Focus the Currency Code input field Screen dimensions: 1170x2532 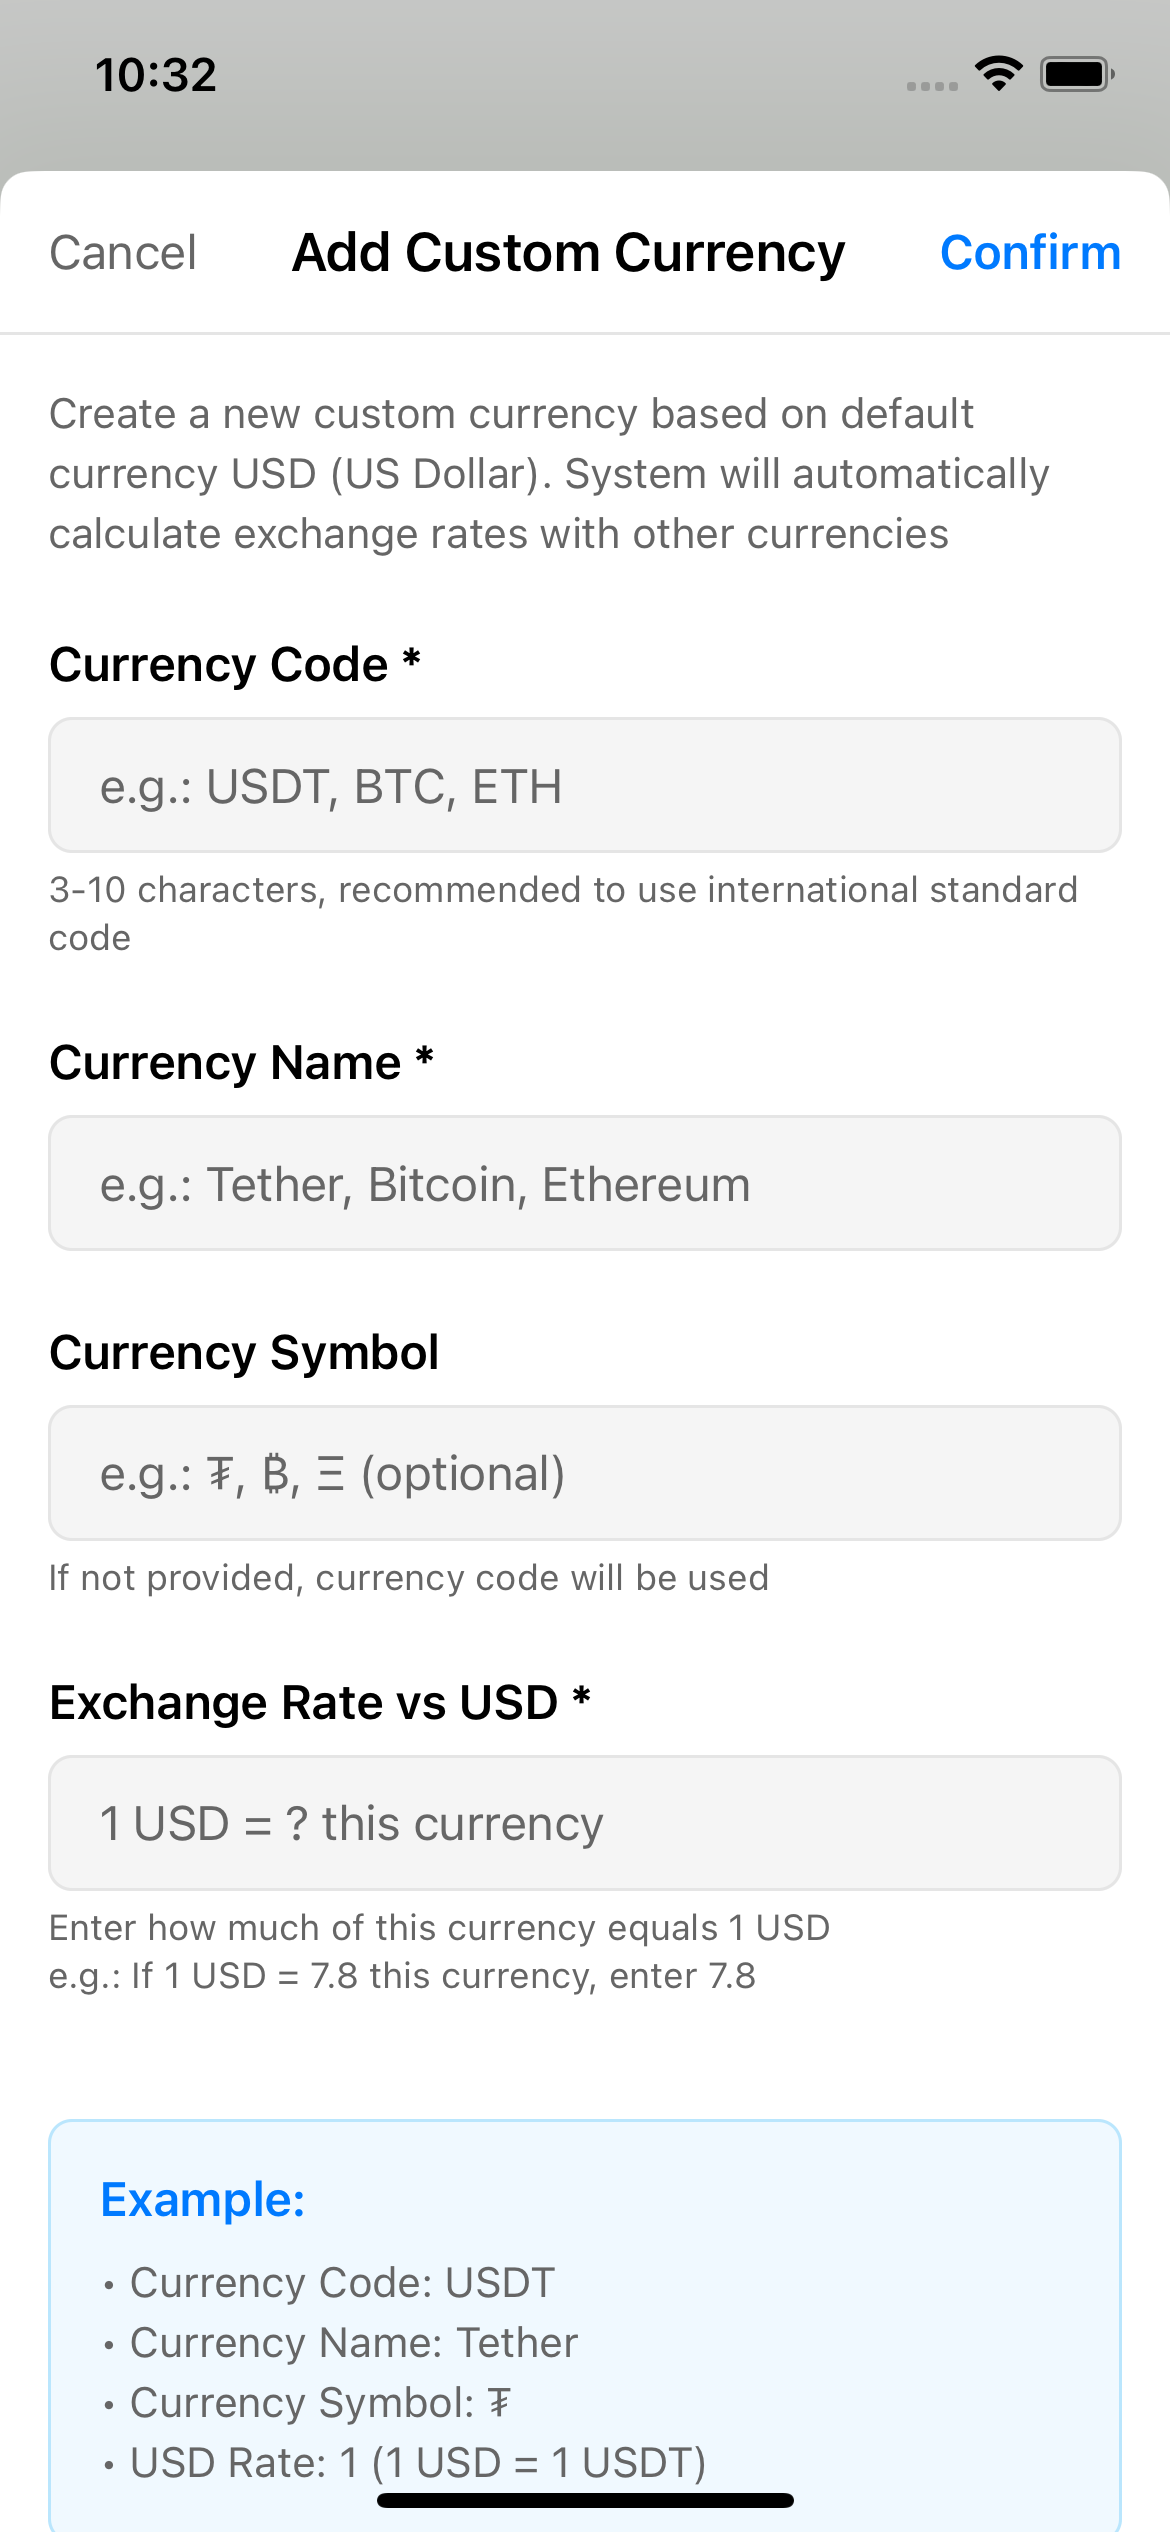[585, 786]
